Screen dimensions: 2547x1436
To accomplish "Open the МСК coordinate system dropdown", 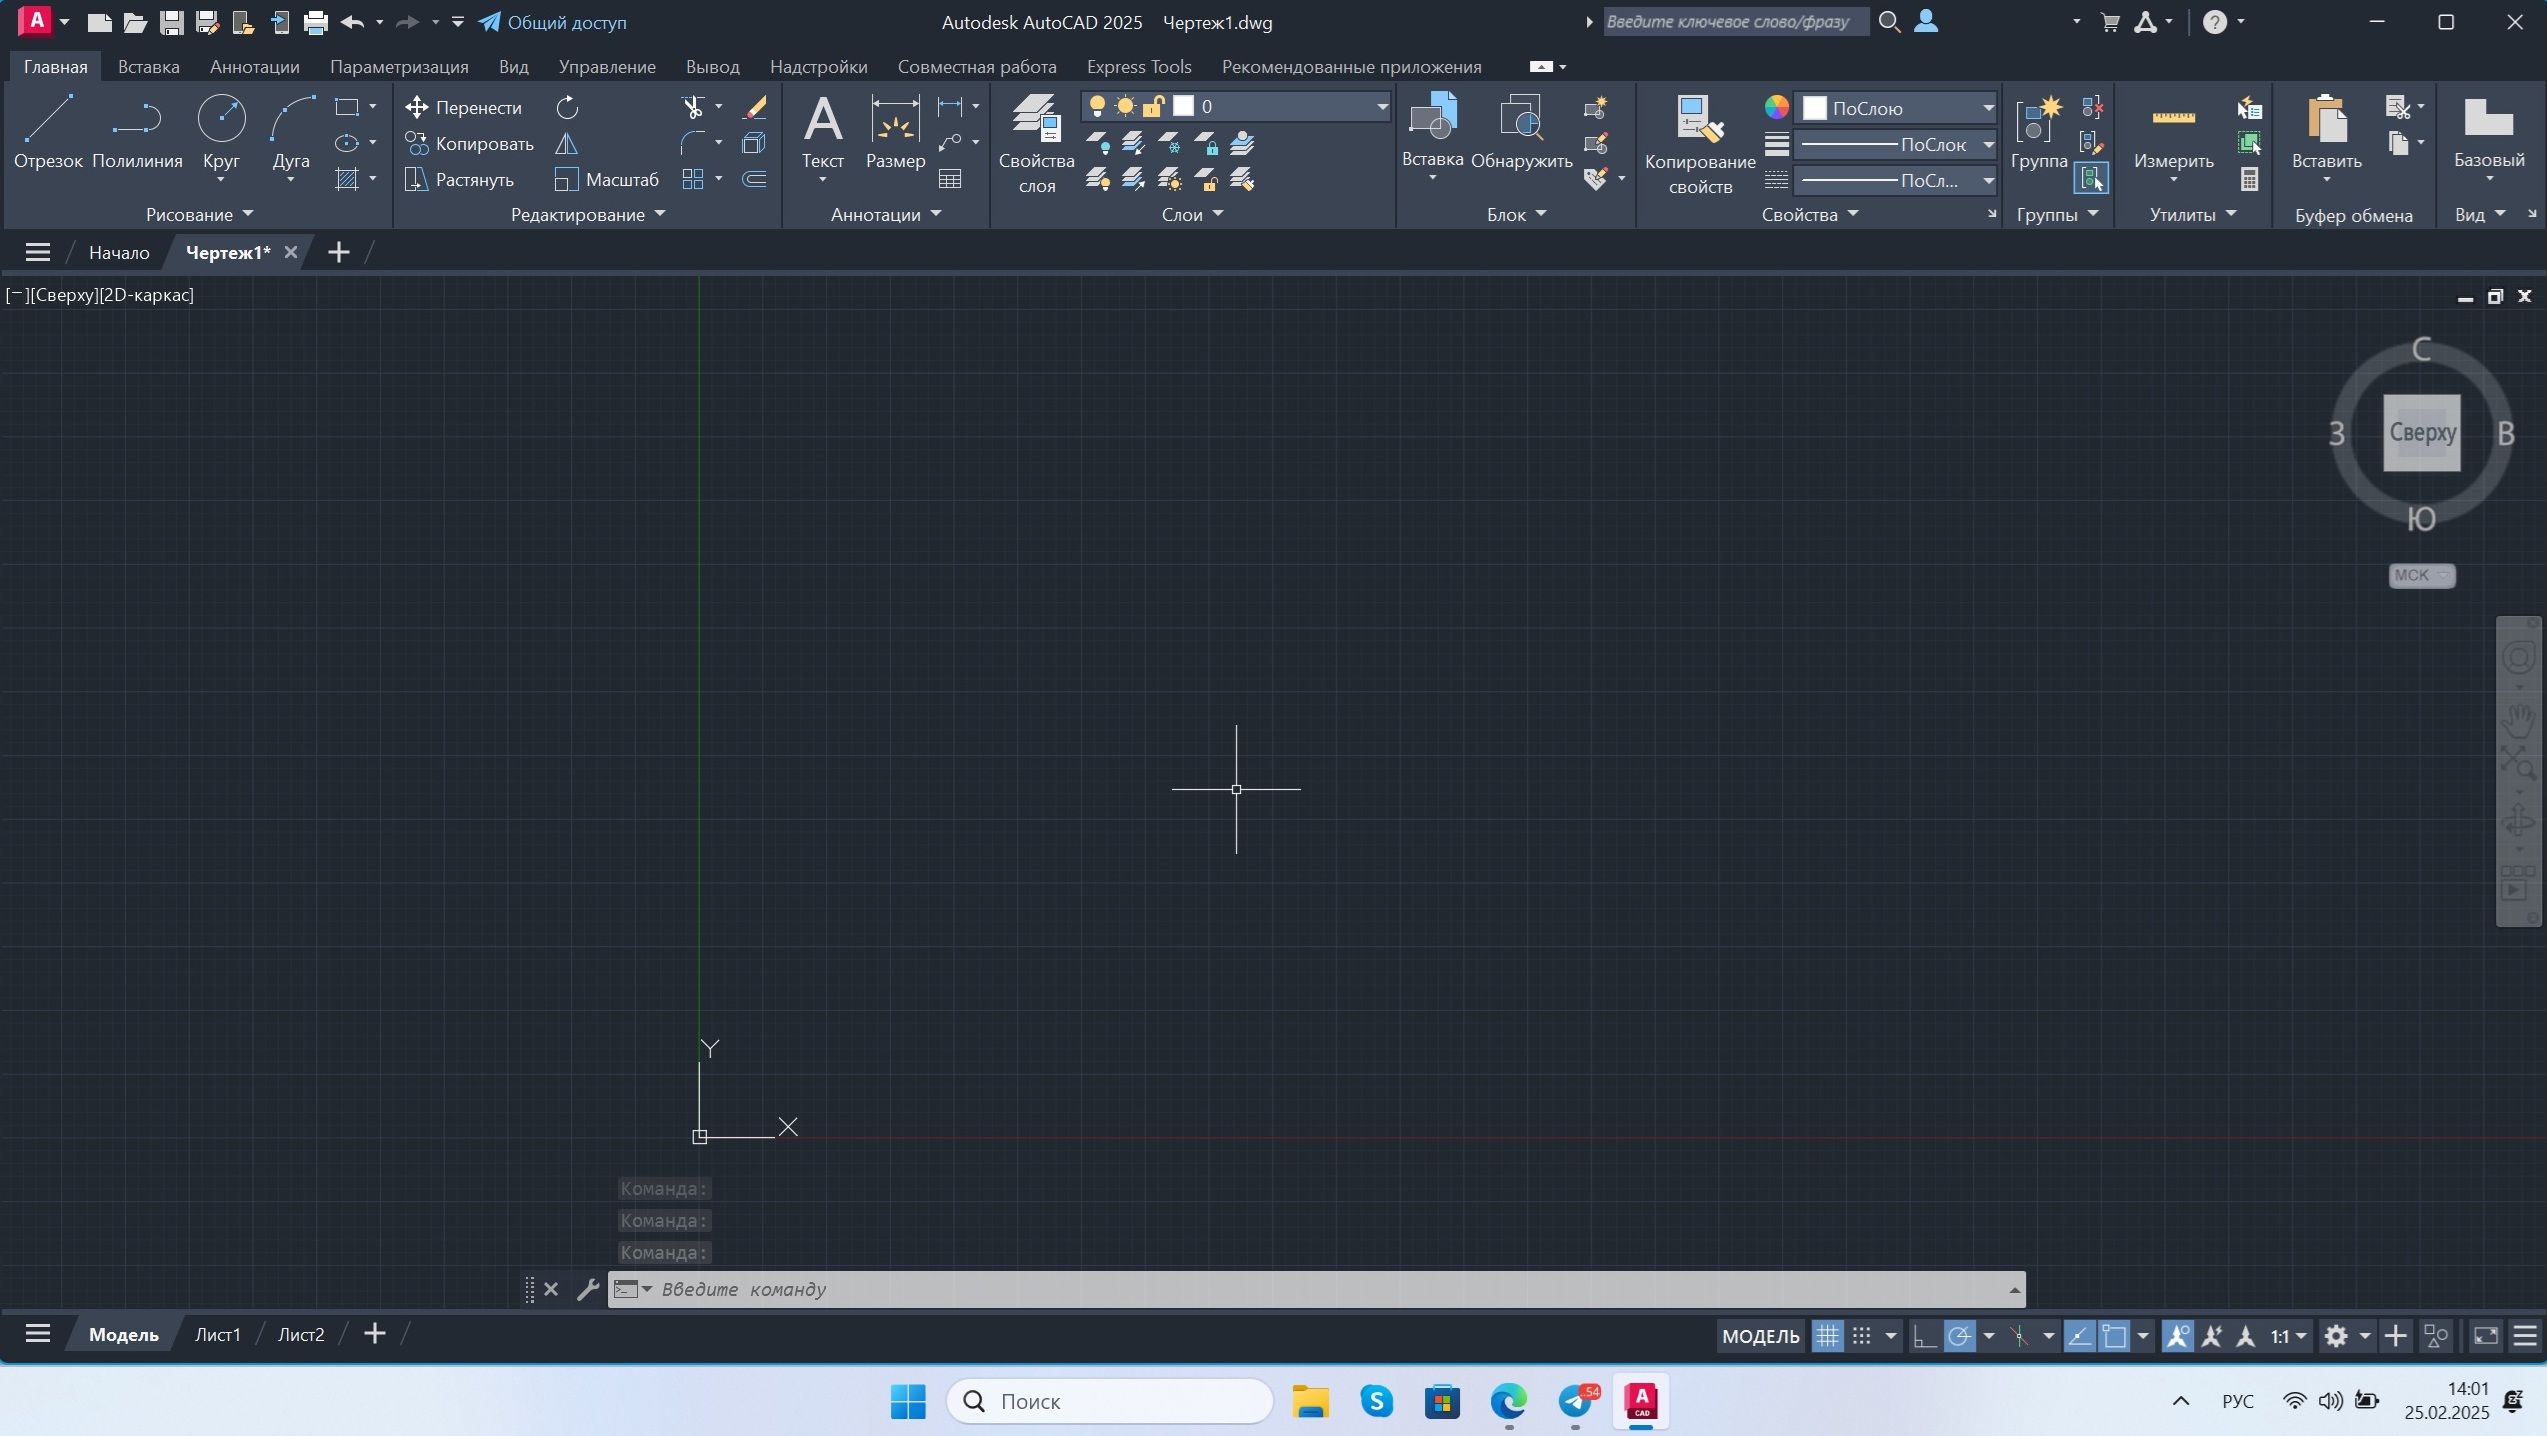I will point(2421,575).
